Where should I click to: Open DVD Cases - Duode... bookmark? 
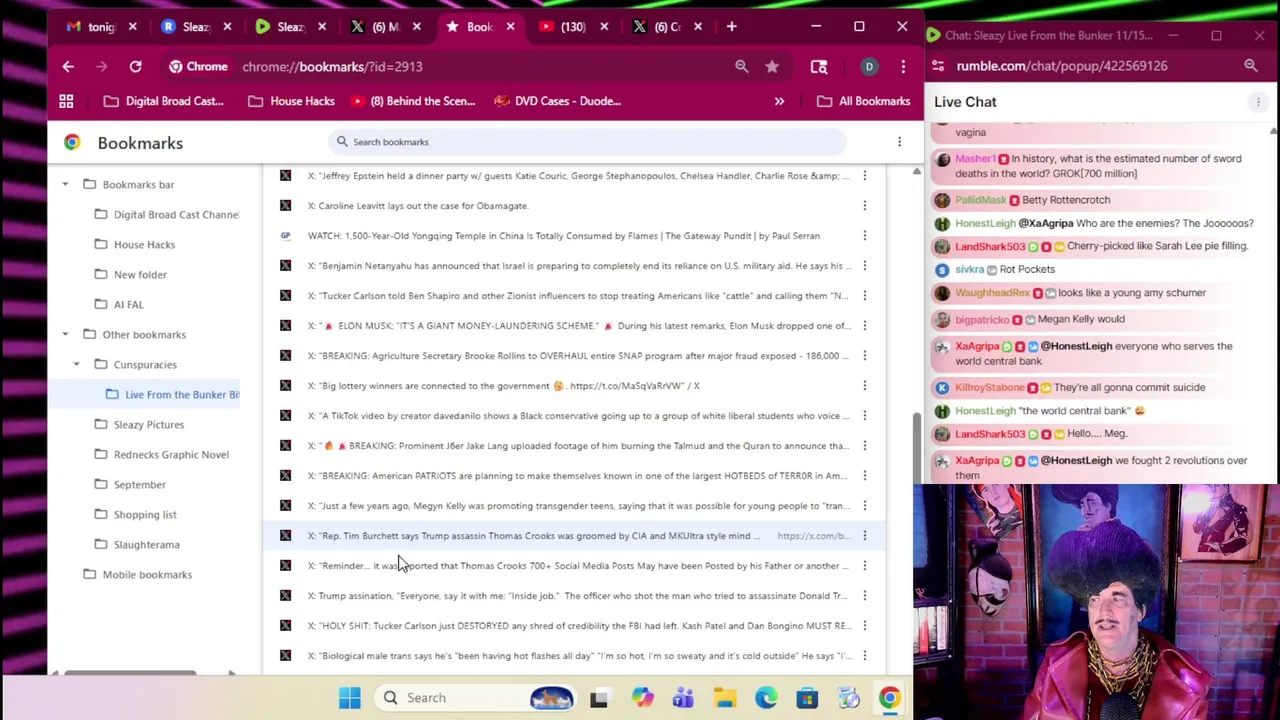tap(558, 101)
